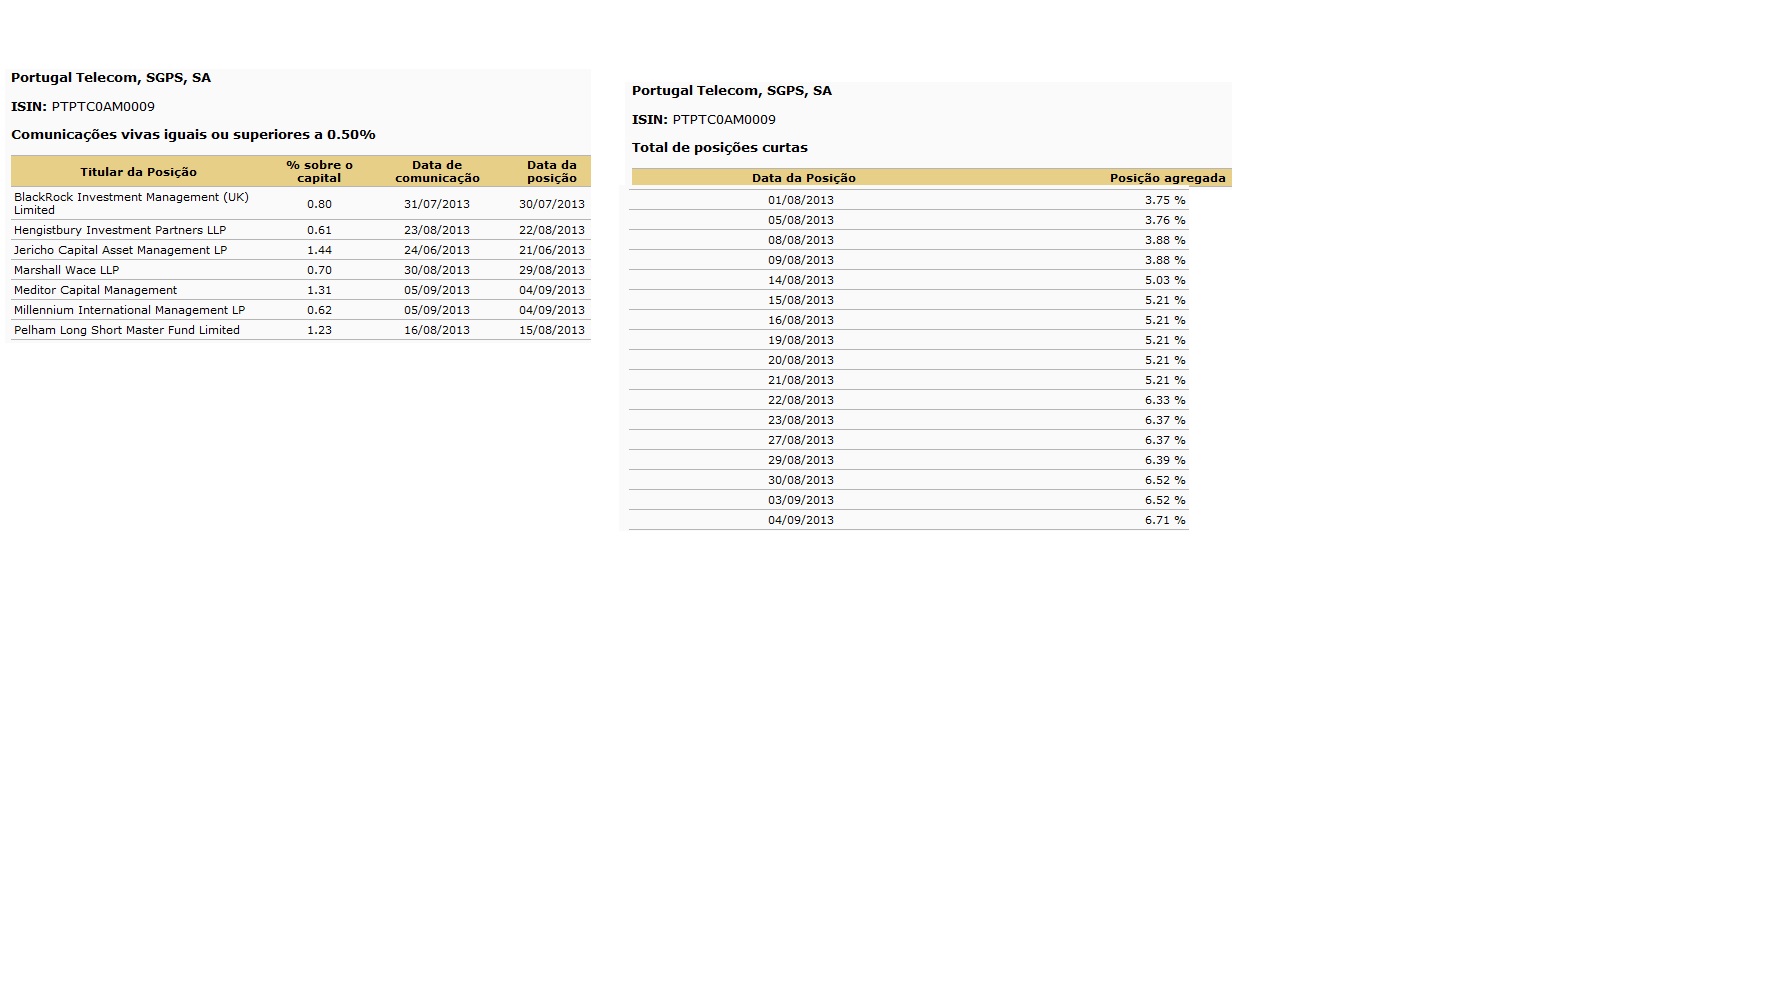Click Meditor's communication date 05/09/2013
The image size is (1780, 984).
[437, 290]
